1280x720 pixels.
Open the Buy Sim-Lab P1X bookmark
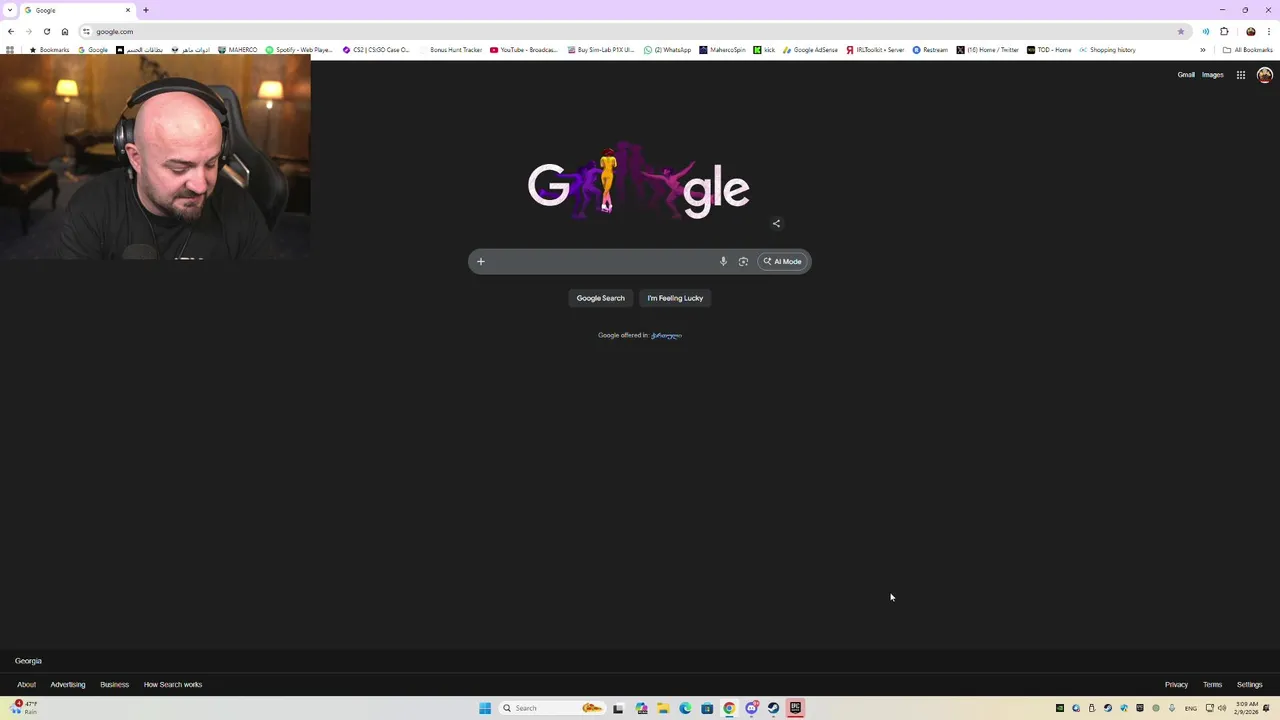(601, 50)
